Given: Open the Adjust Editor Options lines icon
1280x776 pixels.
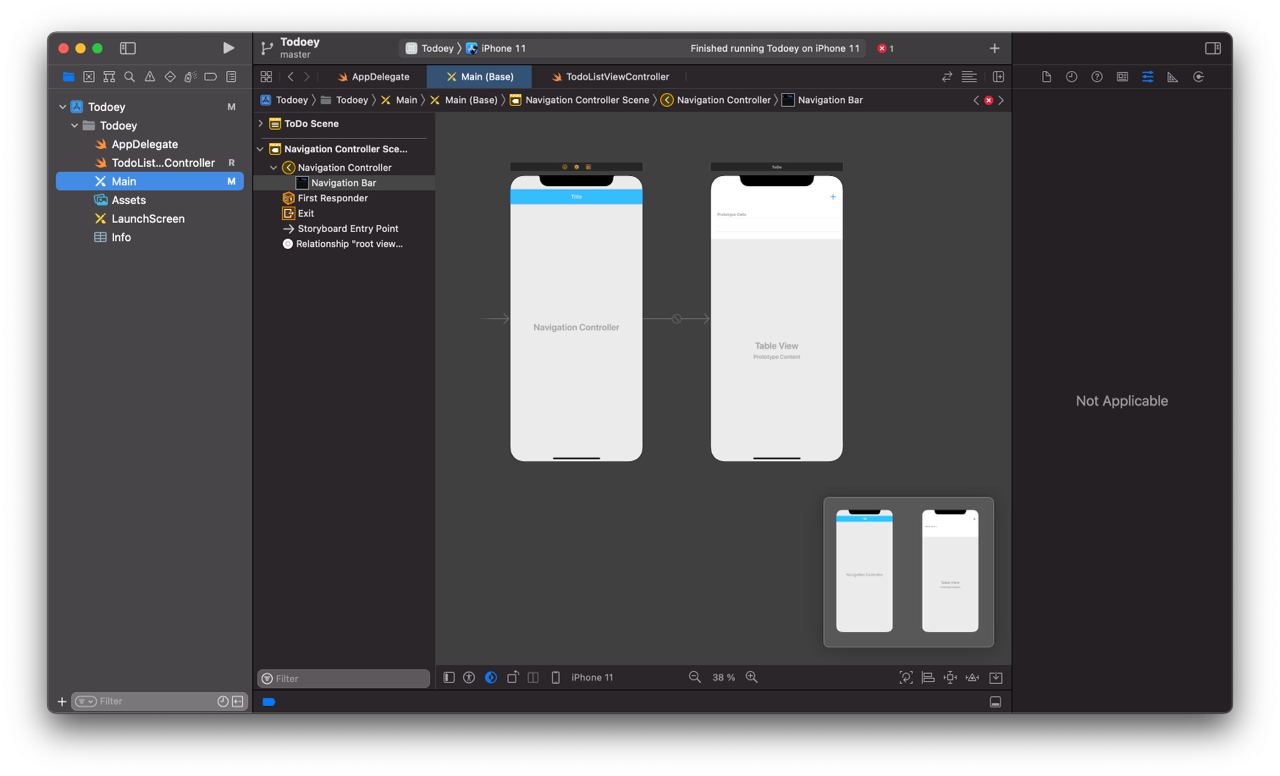Looking at the screenshot, I should 969,76.
